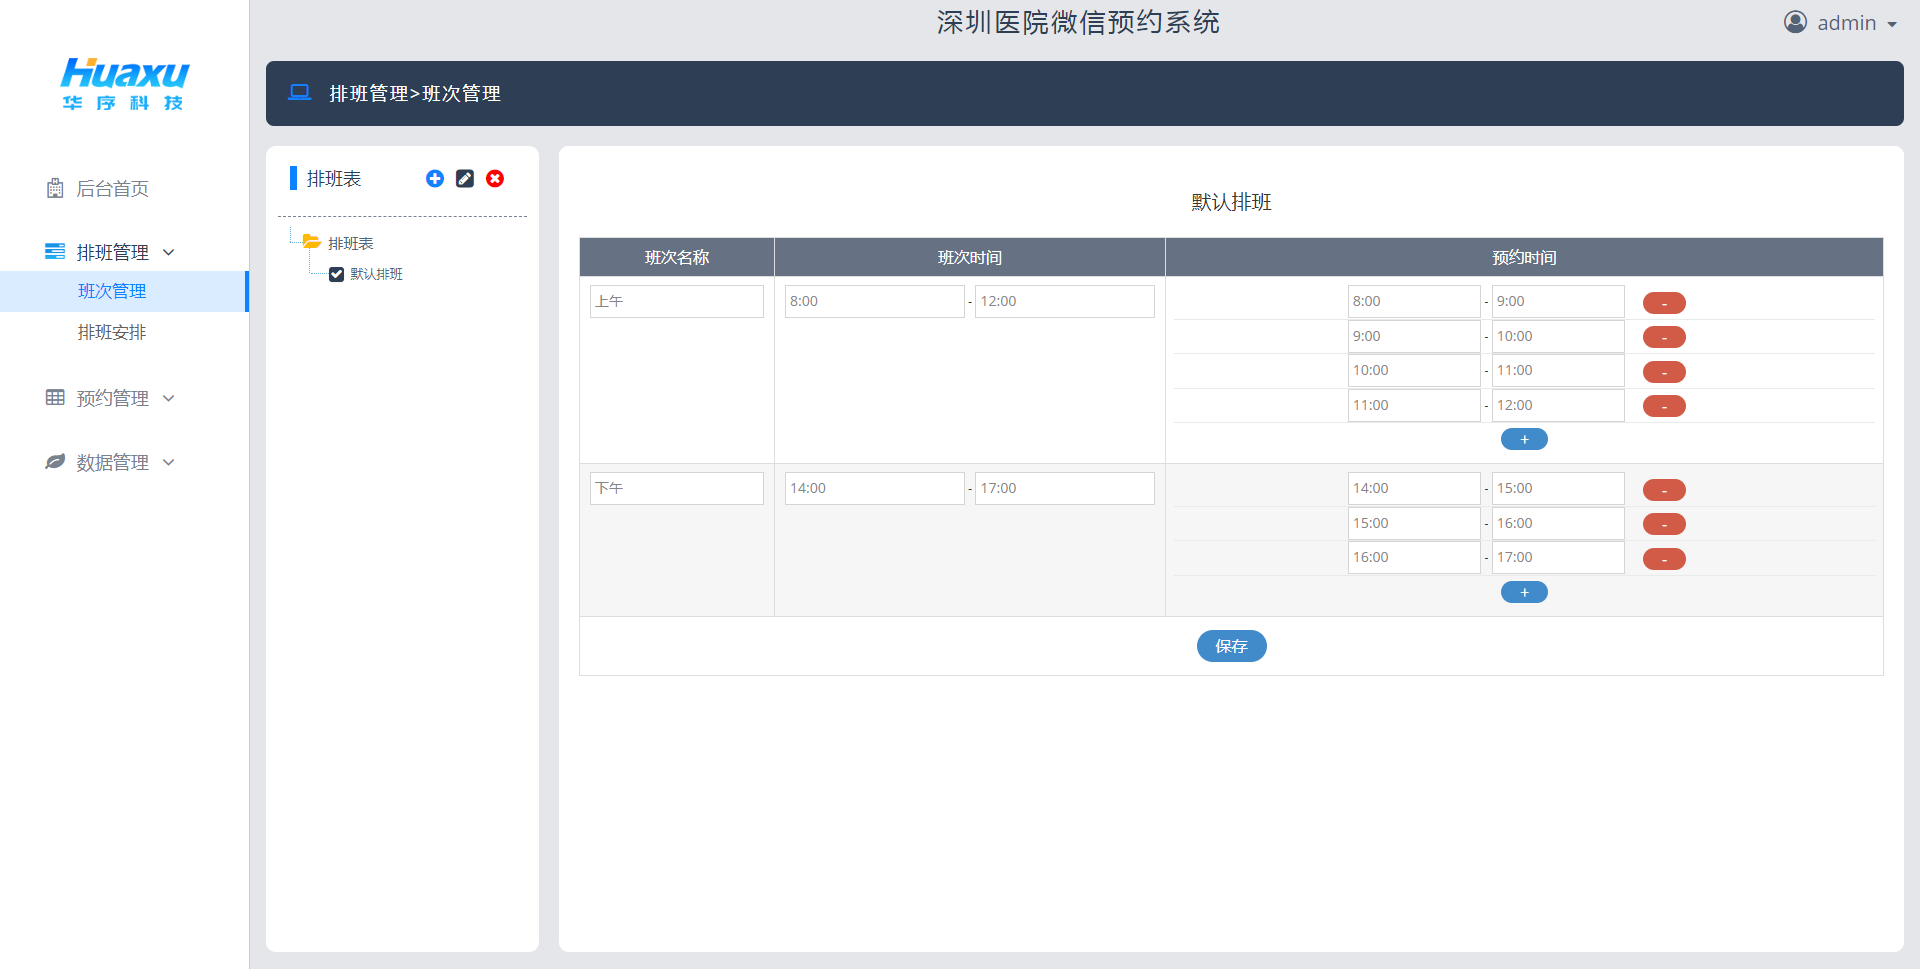Expand the 数据管理 menu
The image size is (1920, 969).
pyautogui.click(x=112, y=462)
